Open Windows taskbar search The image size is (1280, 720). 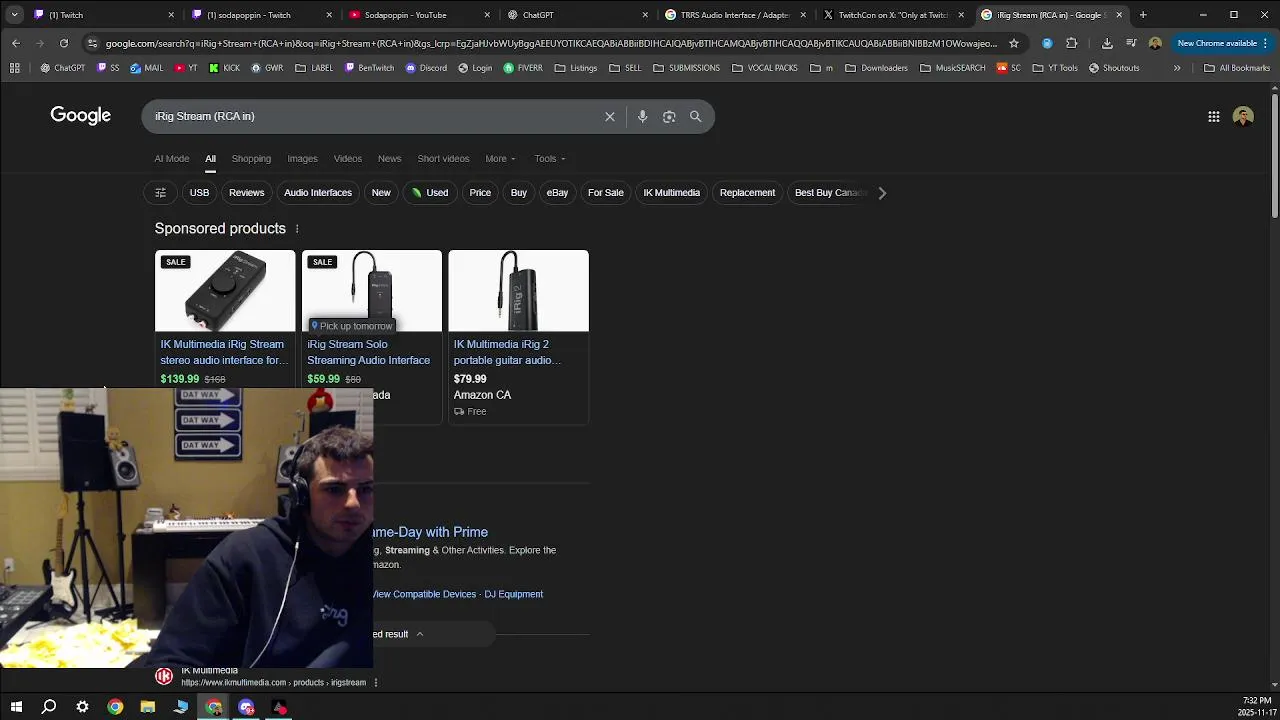pyautogui.click(x=48, y=707)
